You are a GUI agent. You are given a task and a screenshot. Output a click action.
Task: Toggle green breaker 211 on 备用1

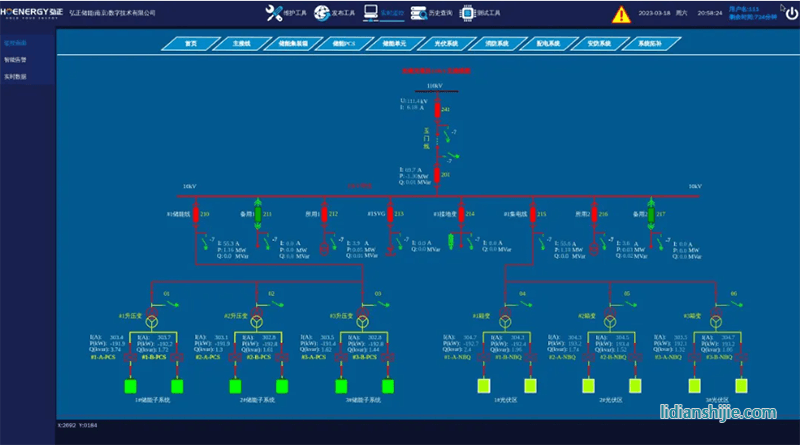pyautogui.click(x=257, y=214)
